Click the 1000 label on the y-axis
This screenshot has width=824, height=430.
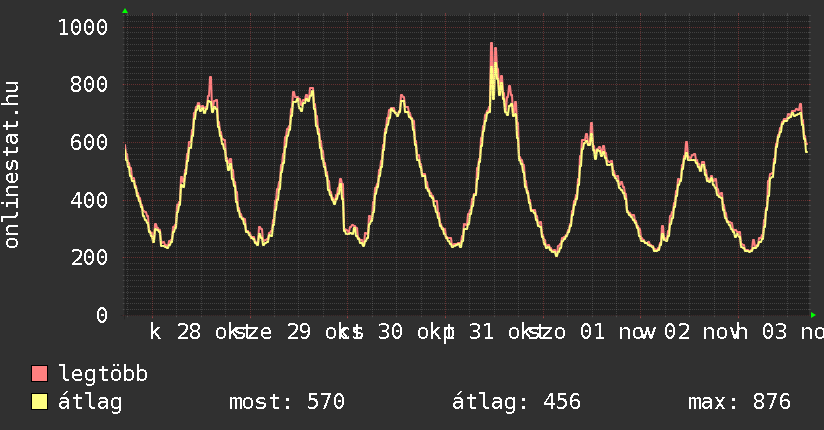[82, 27]
